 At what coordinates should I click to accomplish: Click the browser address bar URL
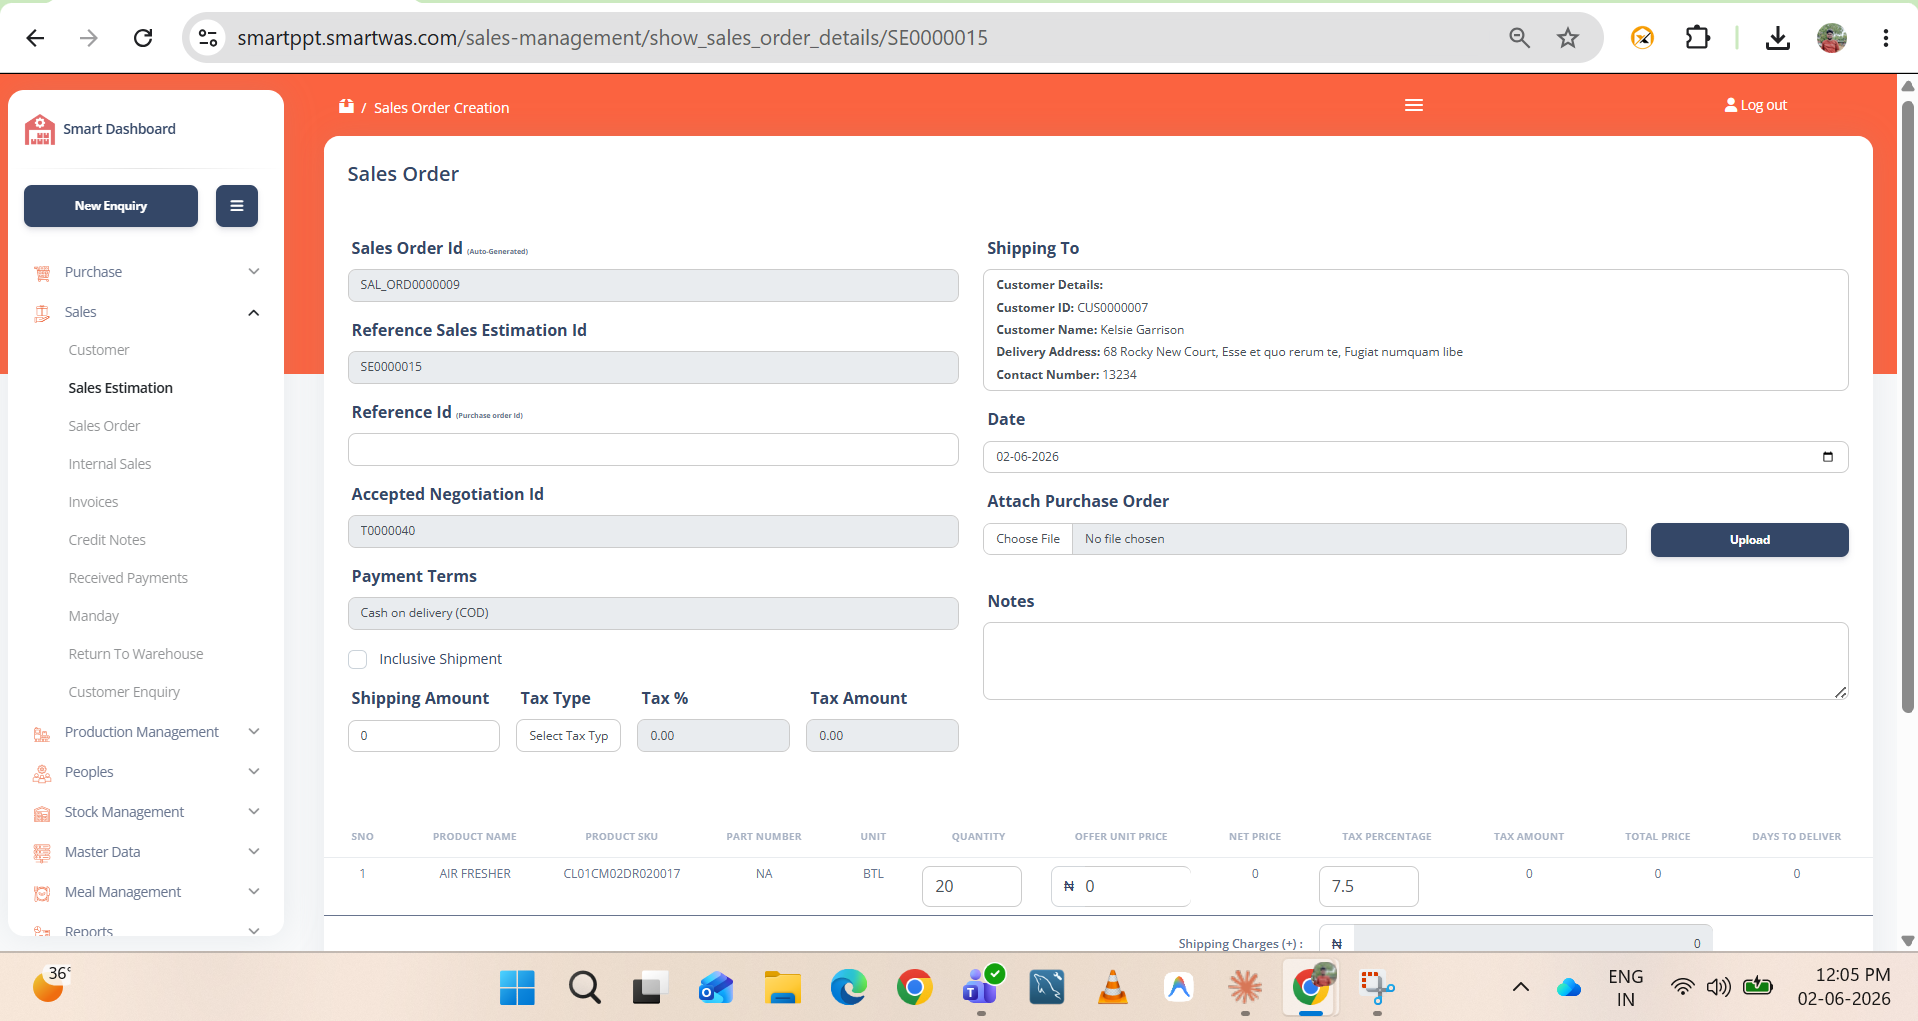pyautogui.click(x=612, y=38)
